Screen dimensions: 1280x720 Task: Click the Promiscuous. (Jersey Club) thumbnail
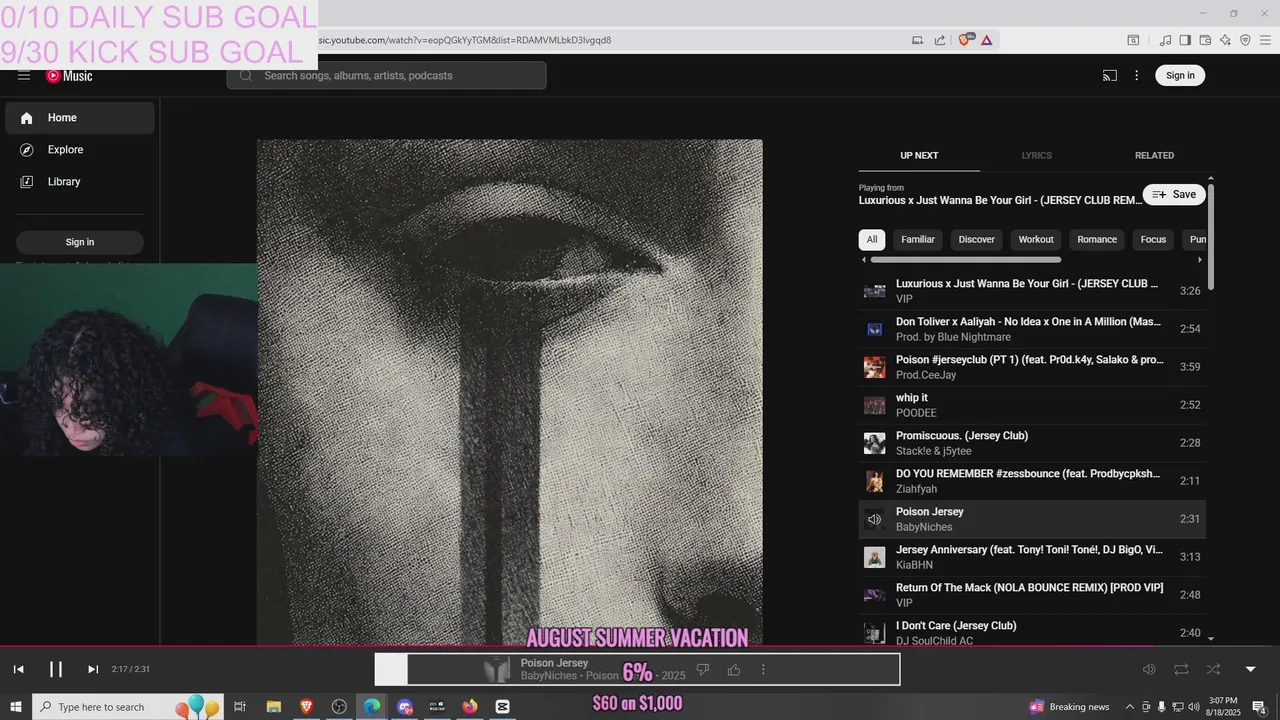click(875, 443)
